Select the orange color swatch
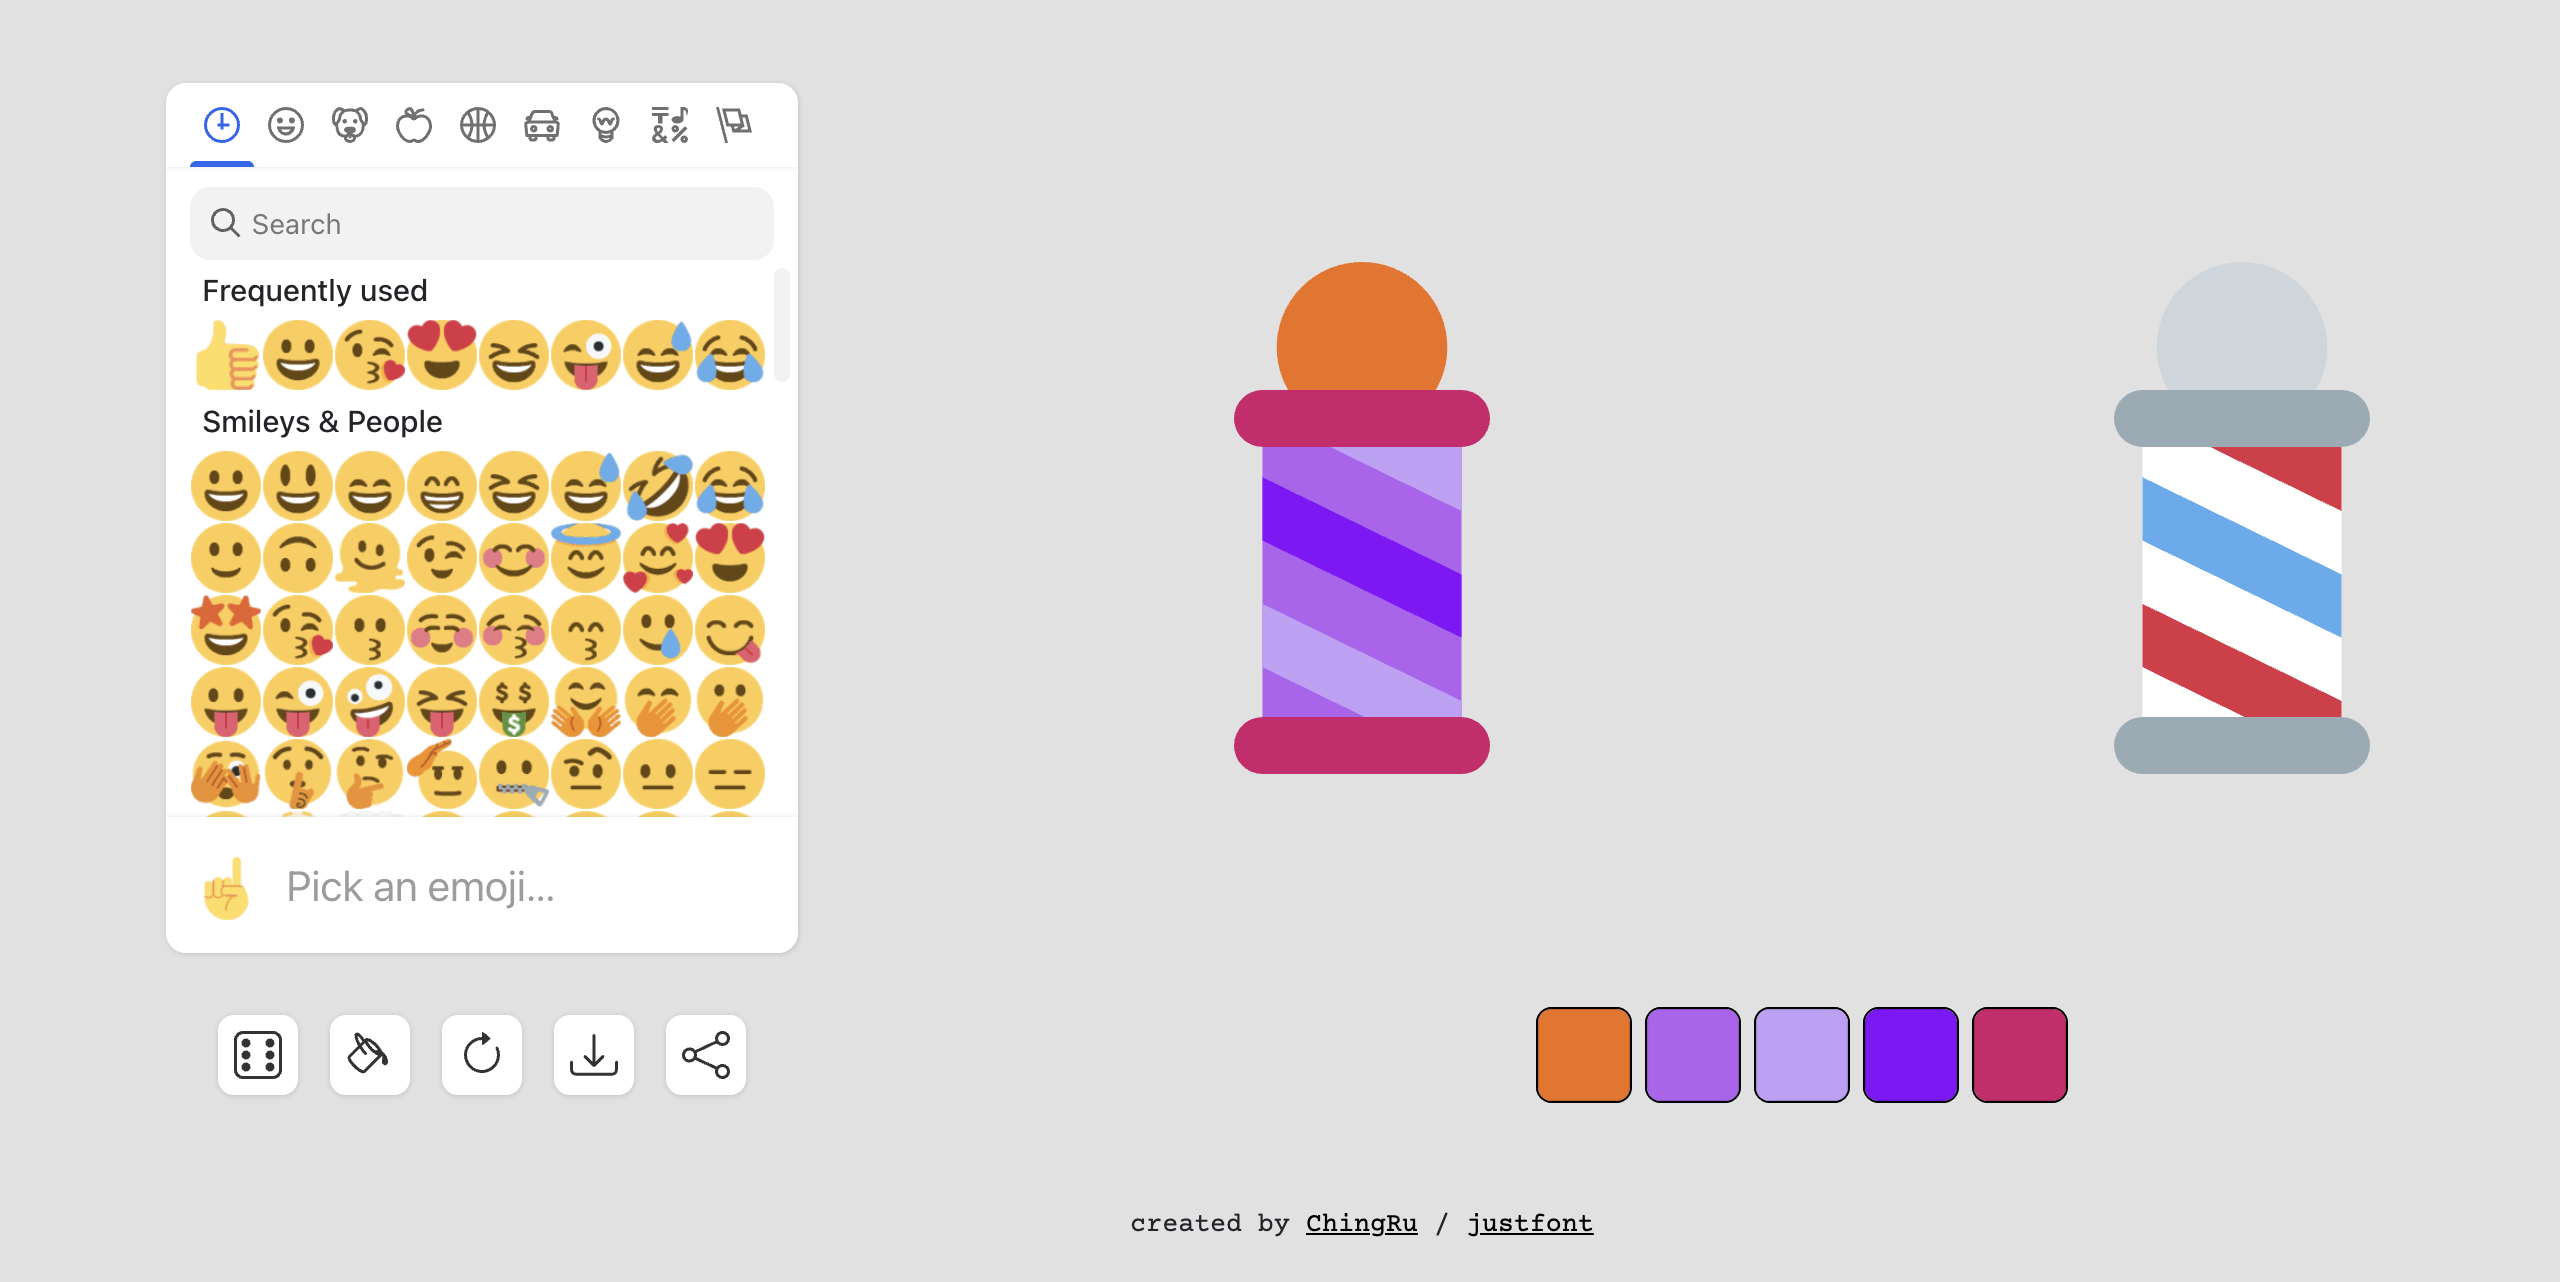Image resolution: width=2560 pixels, height=1282 pixels. click(1583, 1054)
